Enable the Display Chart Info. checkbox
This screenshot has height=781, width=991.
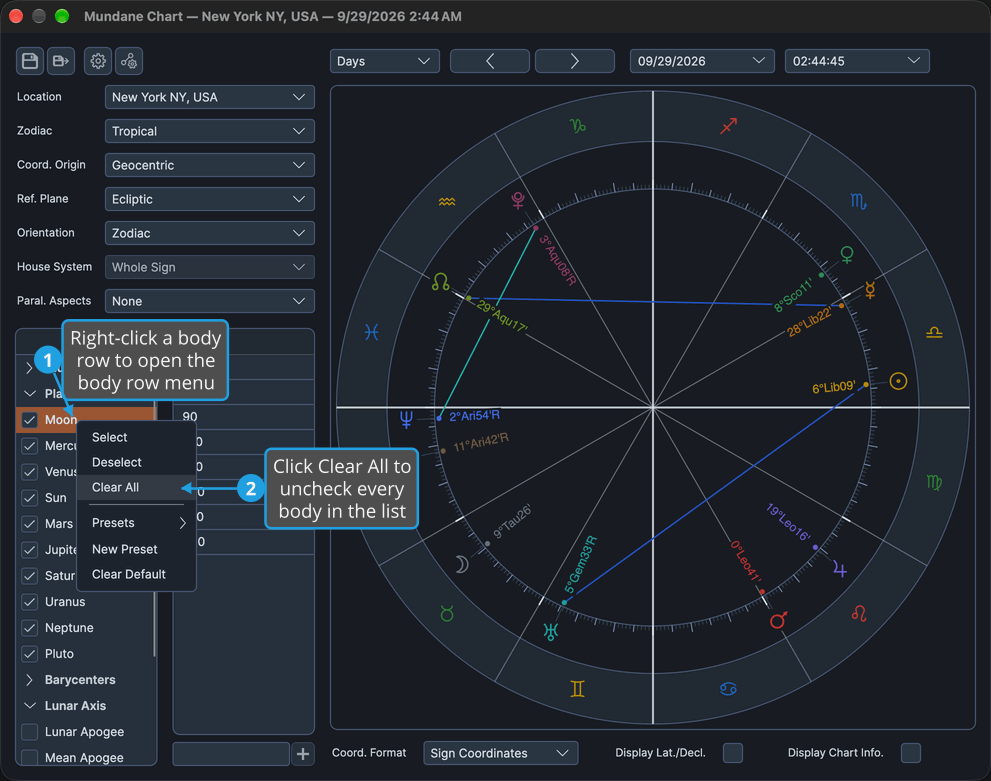pyautogui.click(x=911, y=753)
